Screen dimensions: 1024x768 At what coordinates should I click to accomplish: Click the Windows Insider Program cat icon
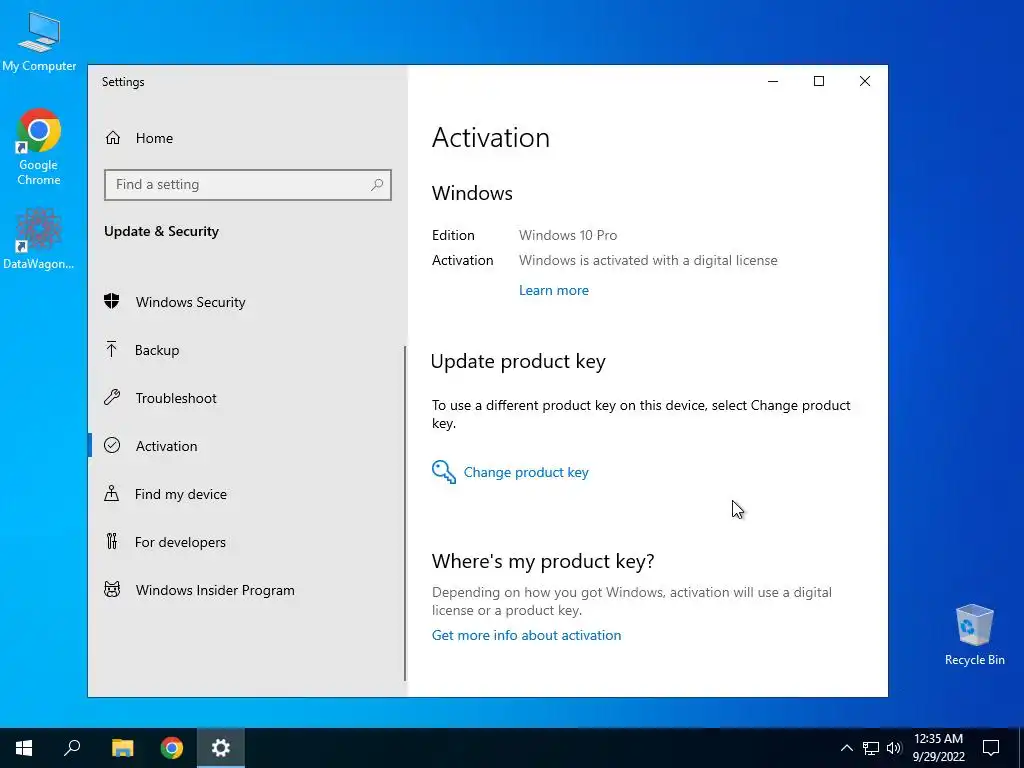112,590
